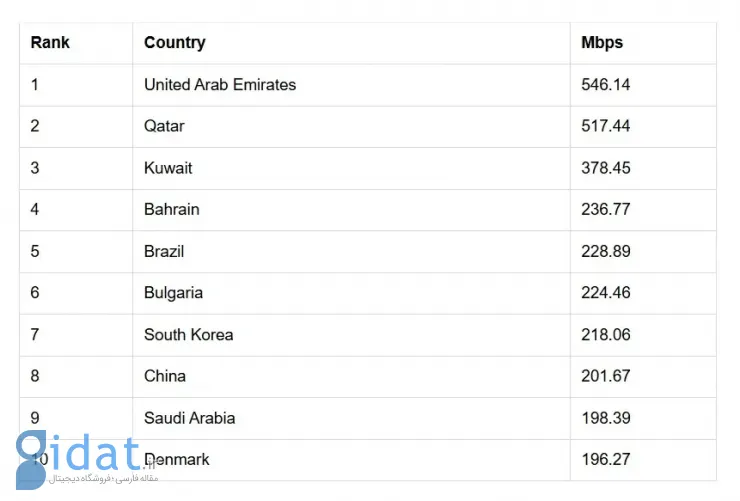
Task: Click the Rank column header
Action: coord(50,43)
